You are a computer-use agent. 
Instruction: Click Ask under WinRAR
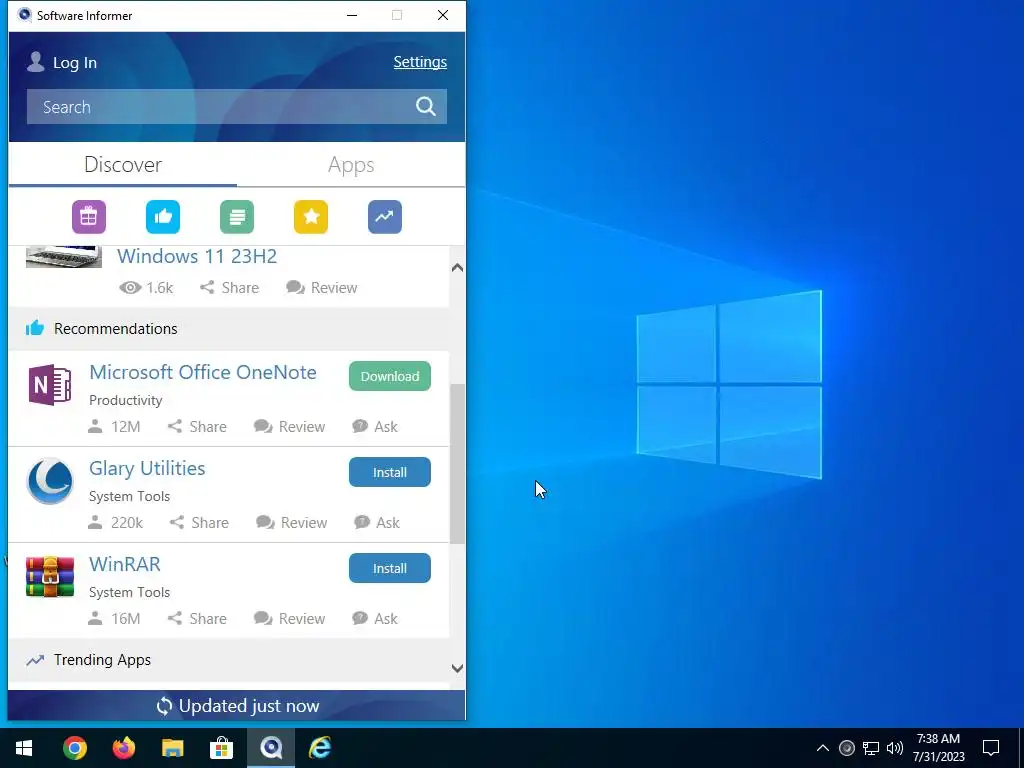pos(375,618)
